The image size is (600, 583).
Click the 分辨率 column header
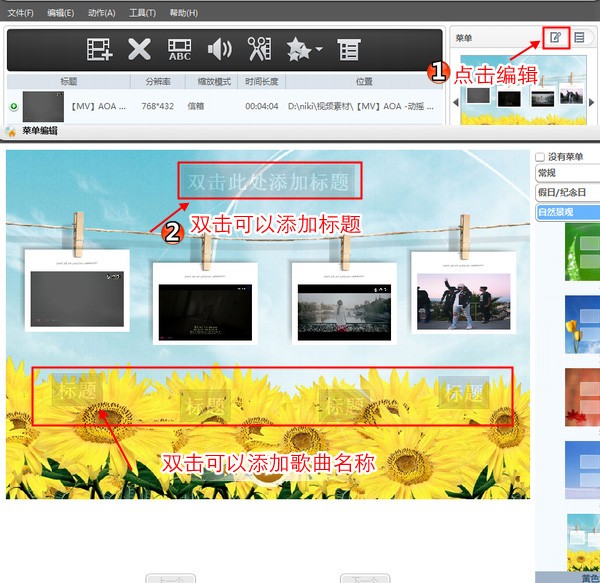click(x=158, y=81)
